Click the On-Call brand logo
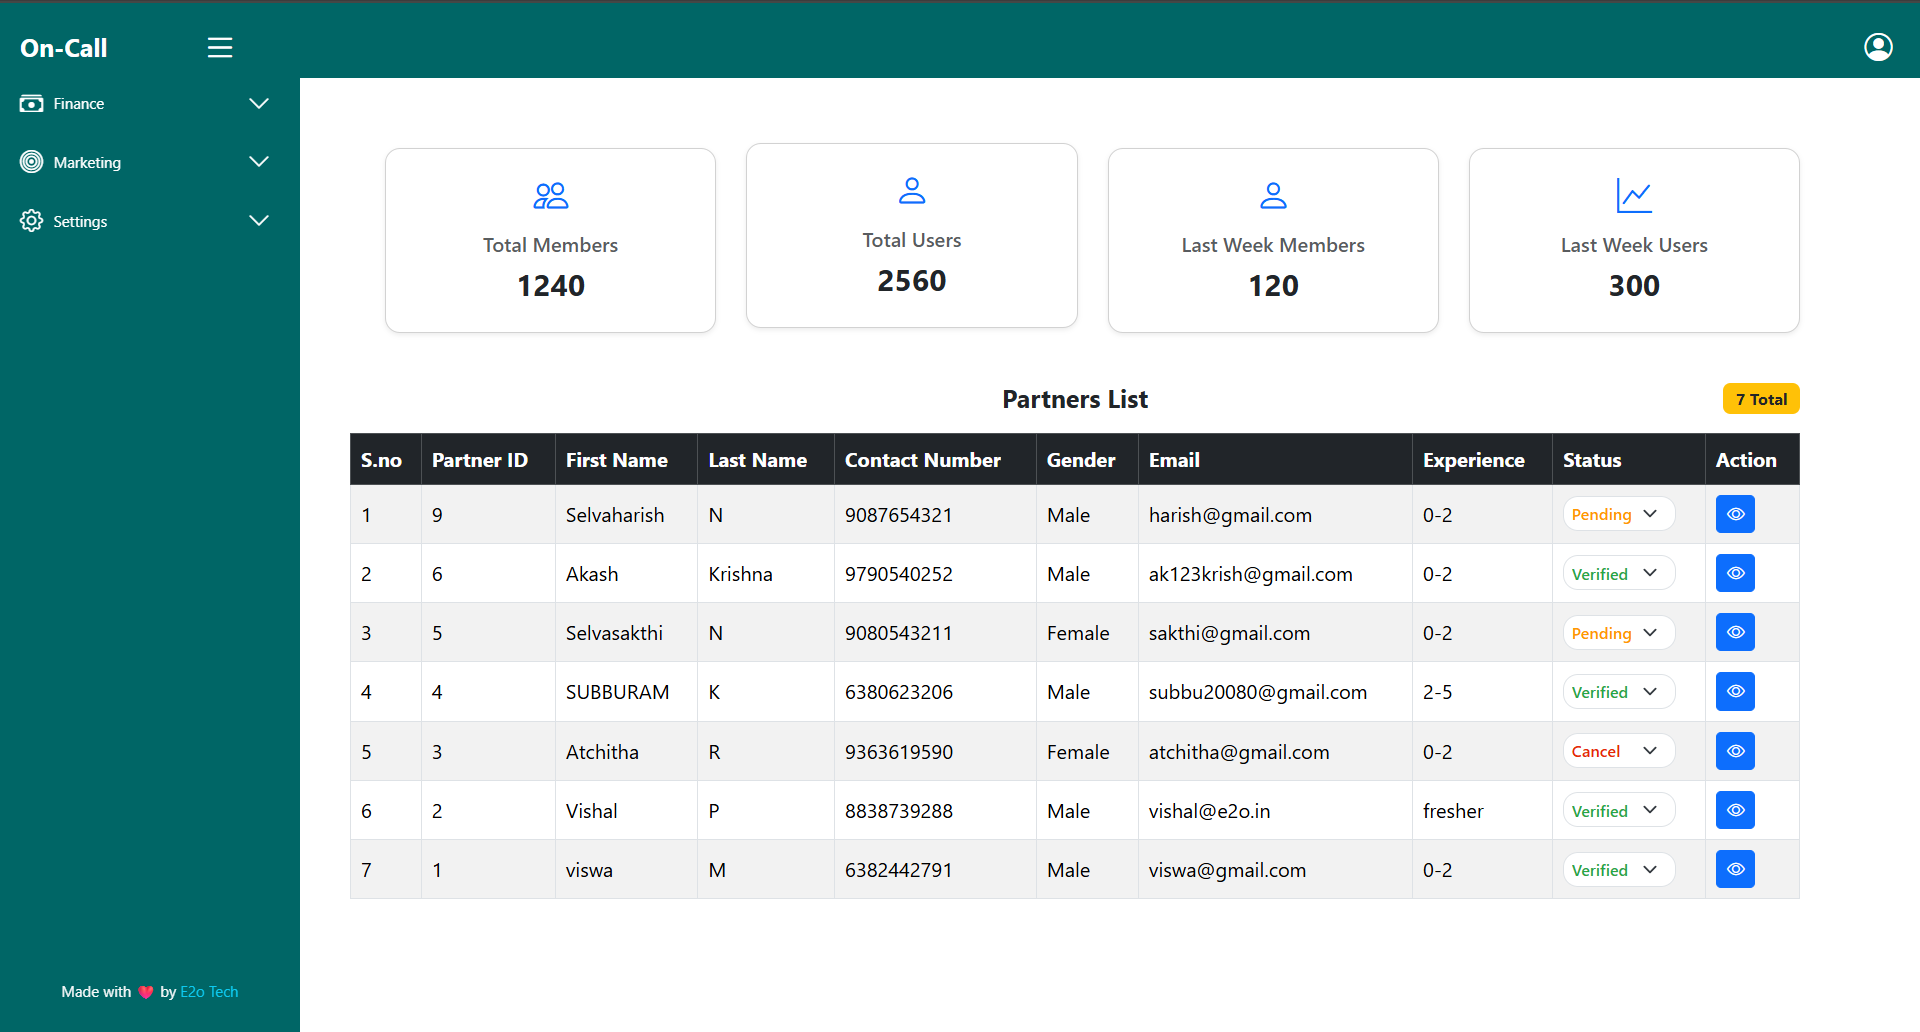Image resolution: width=1920 pixels, height=1032 pixels. (64, 48)
